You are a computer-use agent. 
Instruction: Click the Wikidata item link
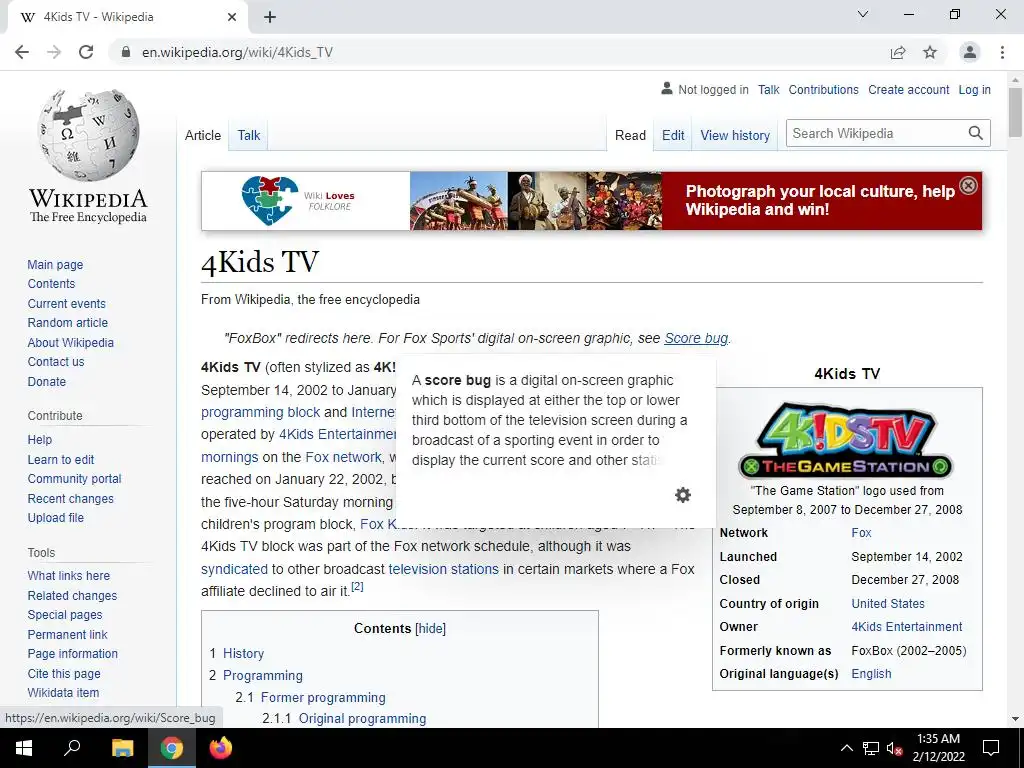pyautogui.click(x=63, y=692)
